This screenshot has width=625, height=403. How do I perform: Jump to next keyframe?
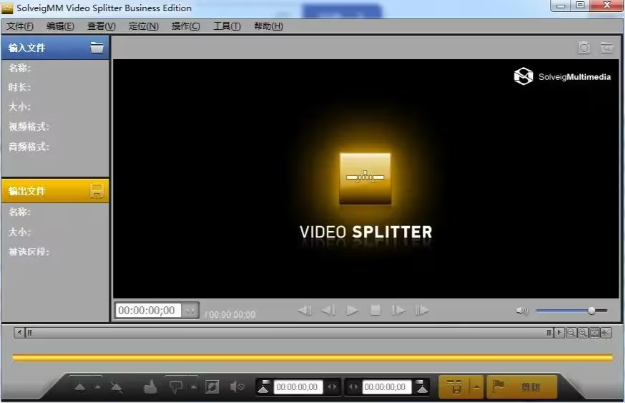click(422, 310)
